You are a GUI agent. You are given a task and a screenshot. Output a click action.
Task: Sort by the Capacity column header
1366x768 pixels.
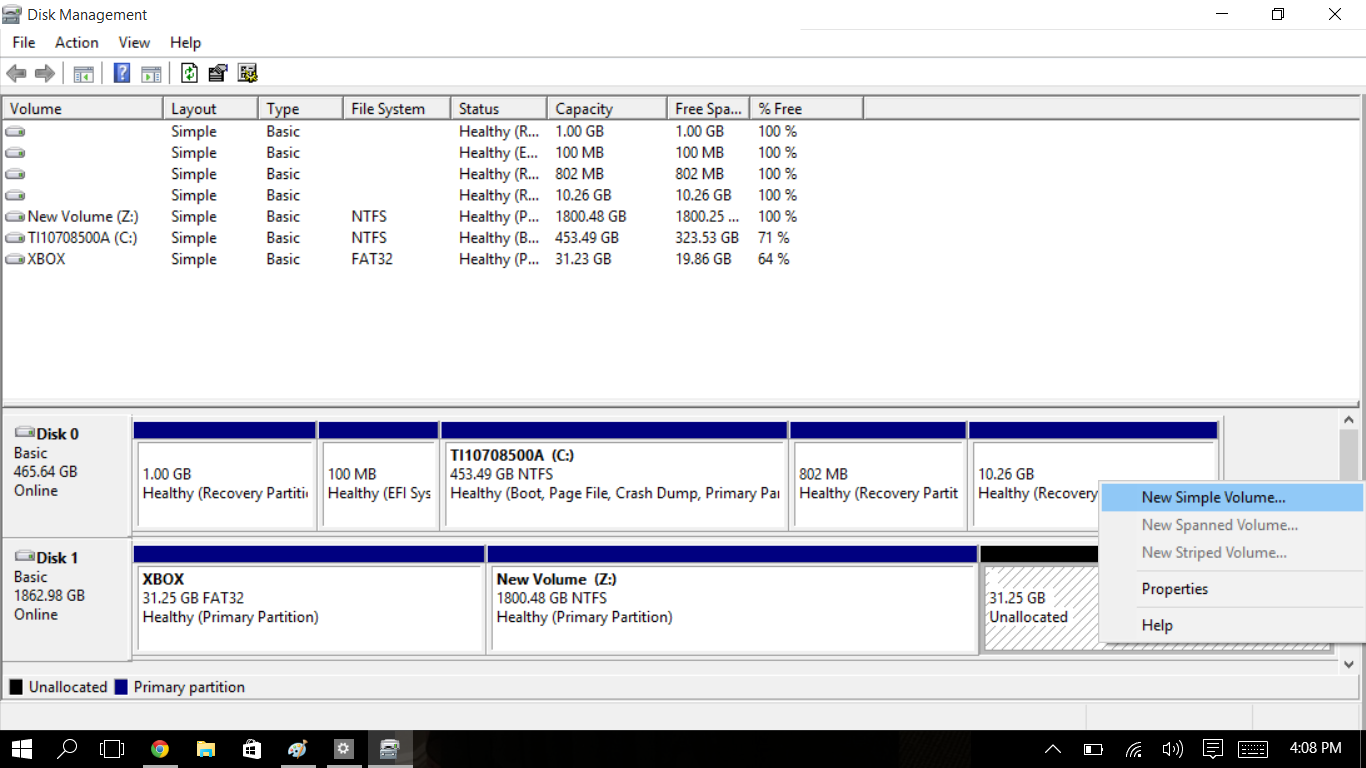coord(607,108)
